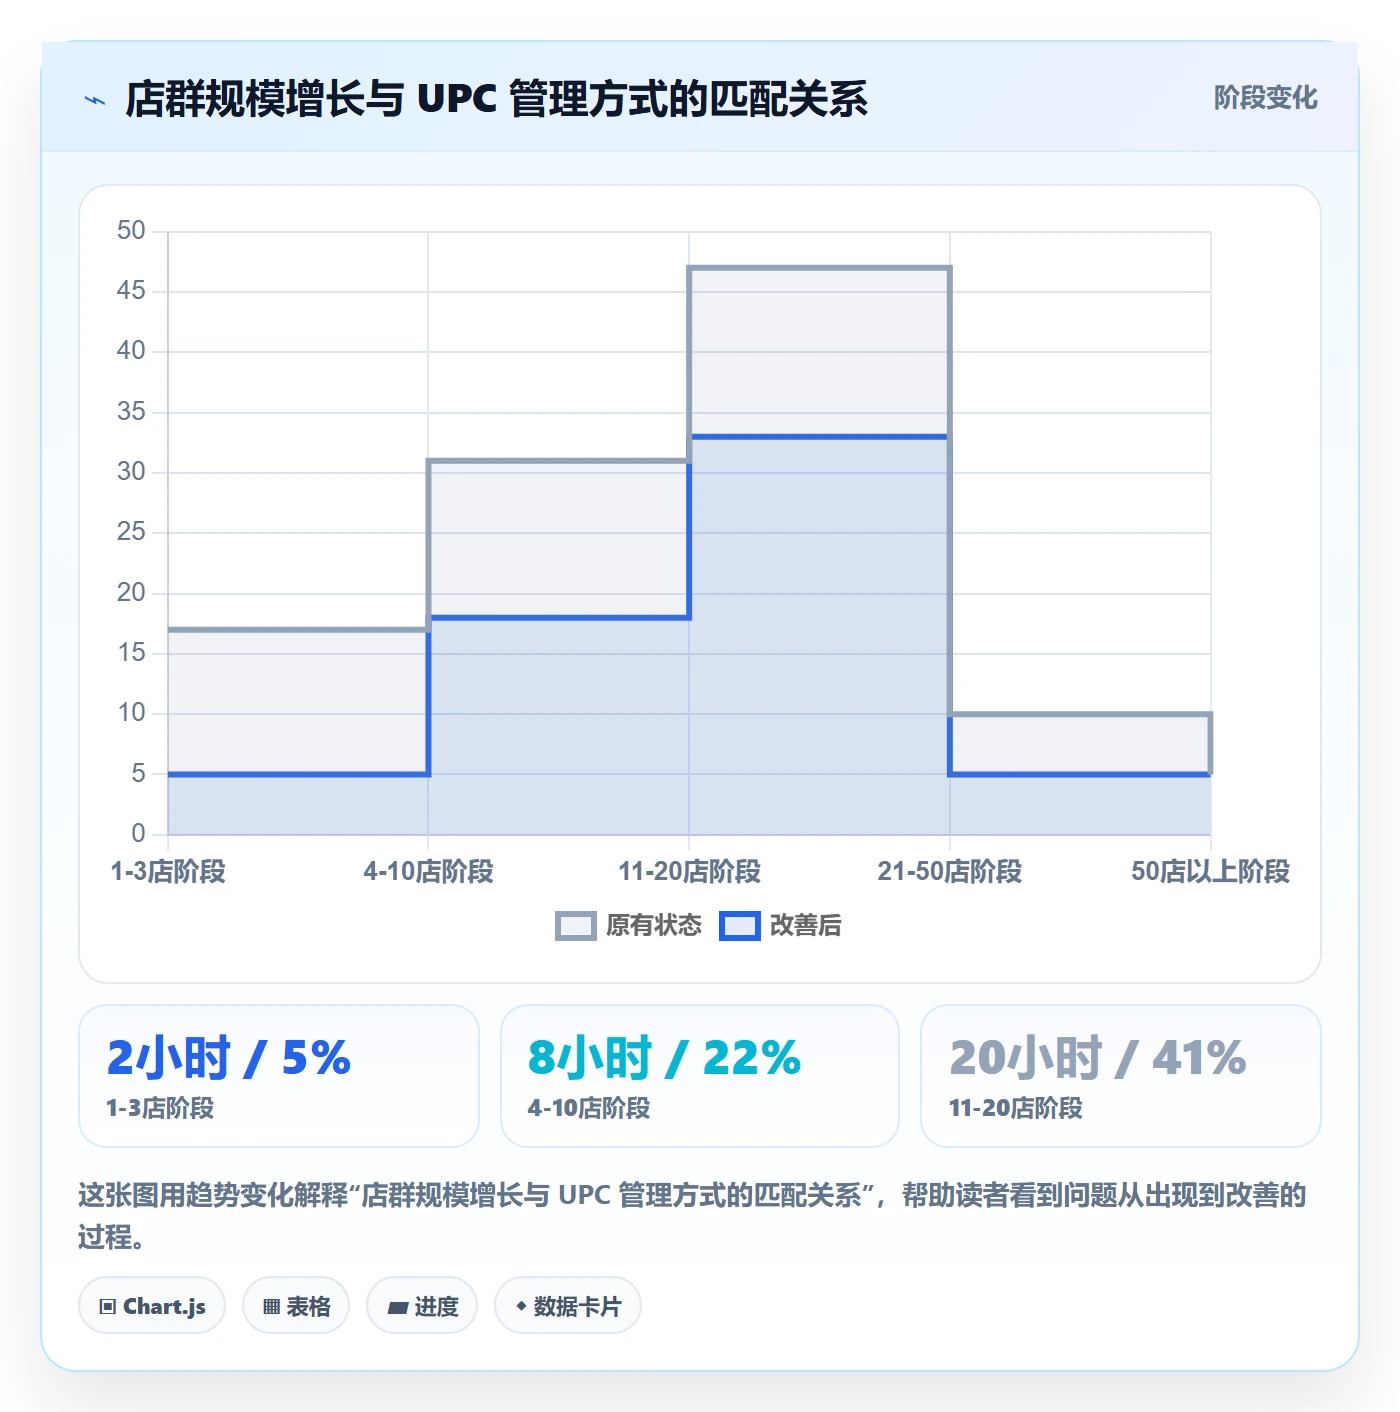
Task: Click the 11-20店阶段 x-axis label
Action: pos(689,872)
